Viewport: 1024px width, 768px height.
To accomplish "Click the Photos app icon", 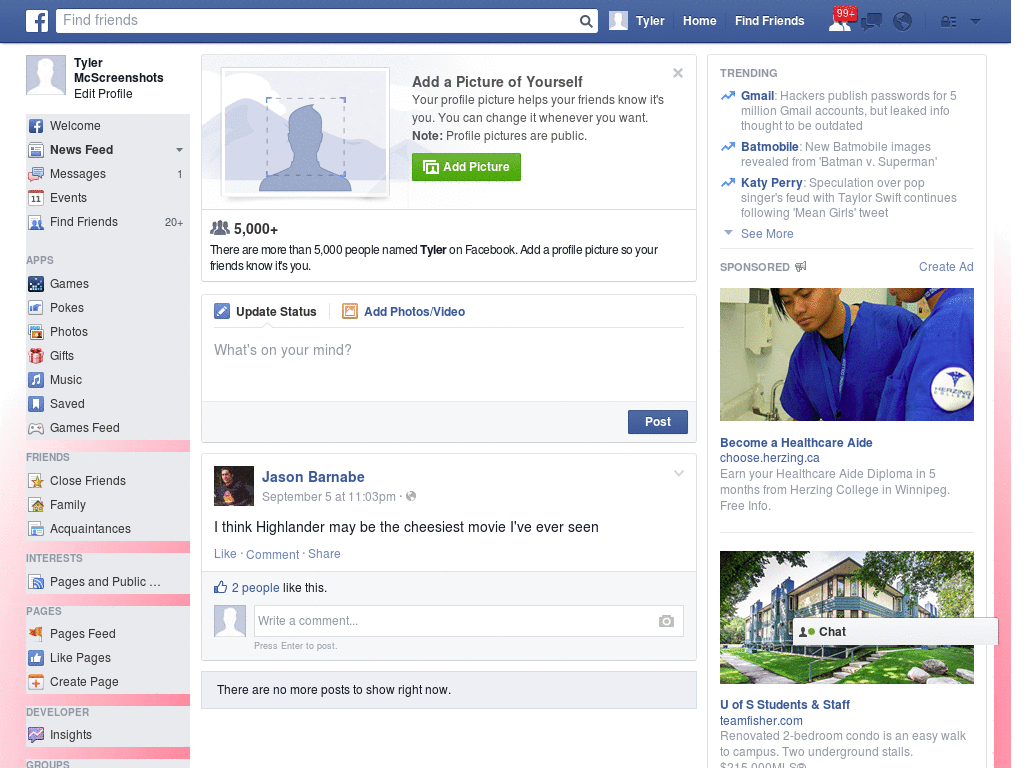I will (36, 332).
